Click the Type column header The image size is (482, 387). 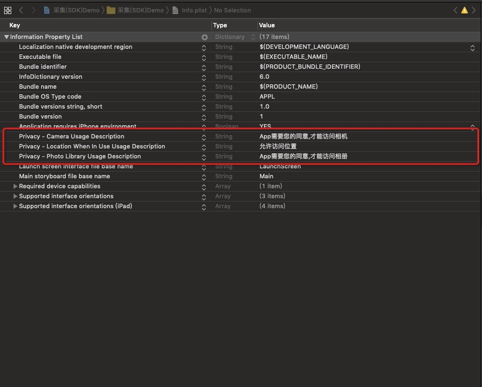pos(220,25)
